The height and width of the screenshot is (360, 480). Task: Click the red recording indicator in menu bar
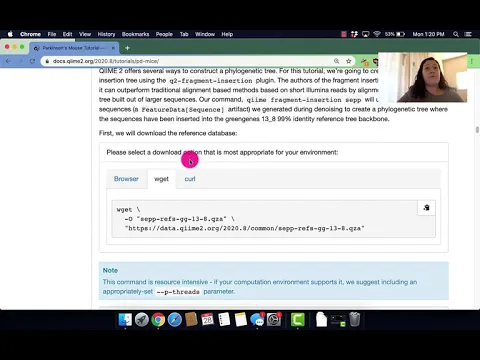coord(344,34)
